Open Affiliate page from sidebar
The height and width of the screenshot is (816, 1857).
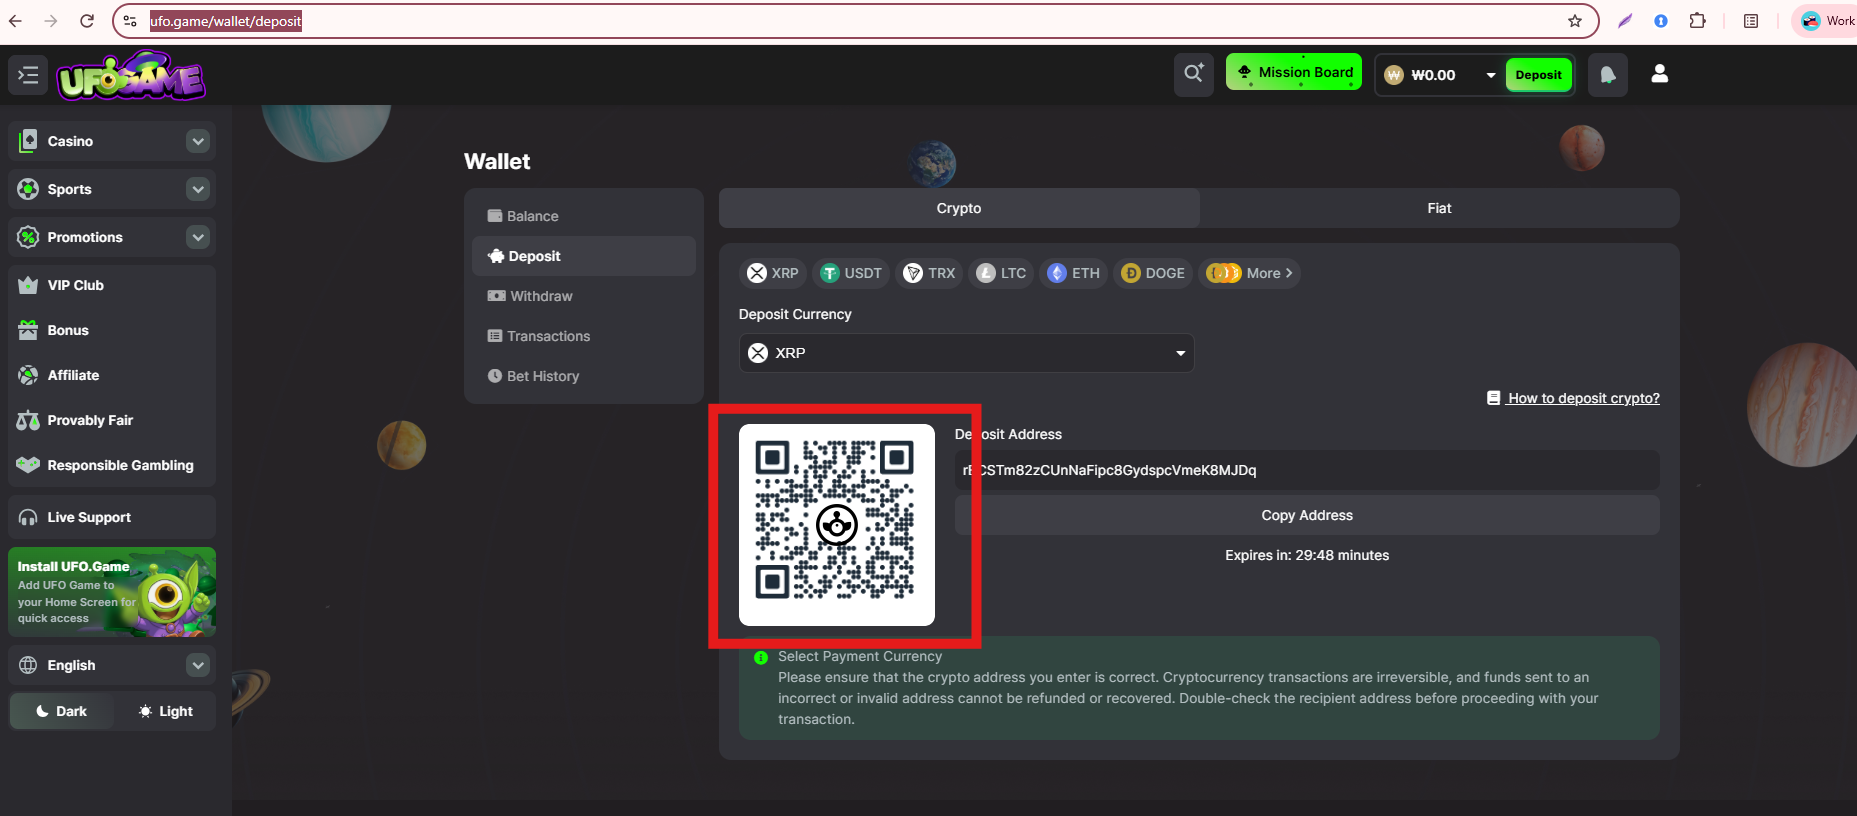click(112, 375)
